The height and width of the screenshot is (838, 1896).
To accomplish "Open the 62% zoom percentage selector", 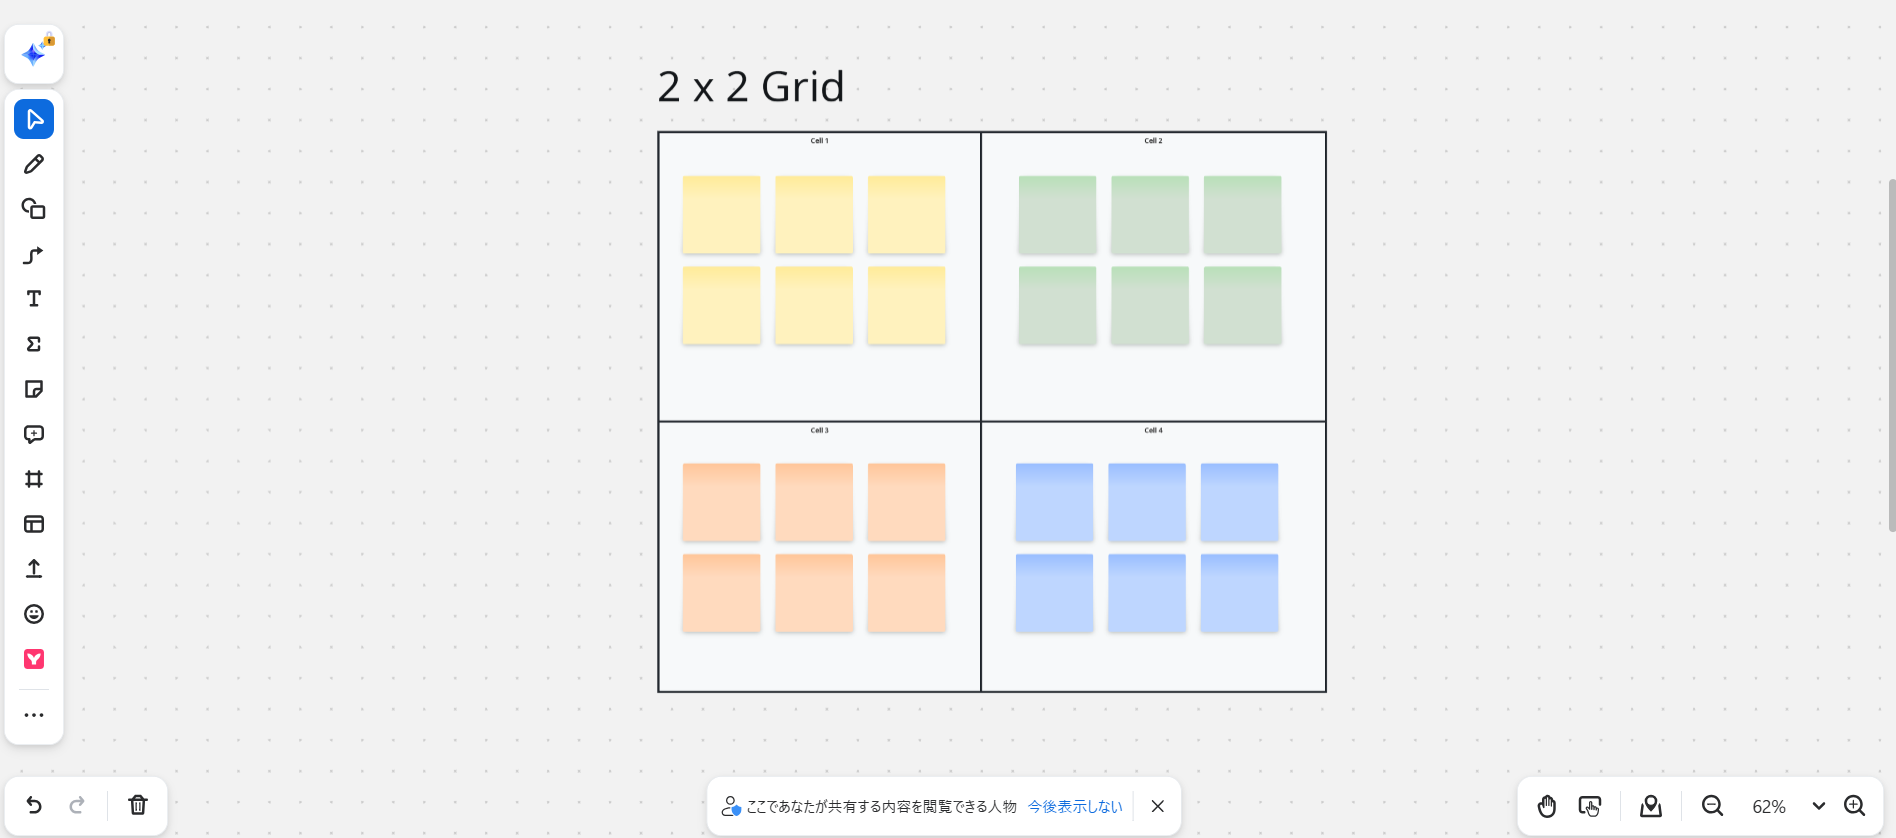I will (x=1769, y=805).
